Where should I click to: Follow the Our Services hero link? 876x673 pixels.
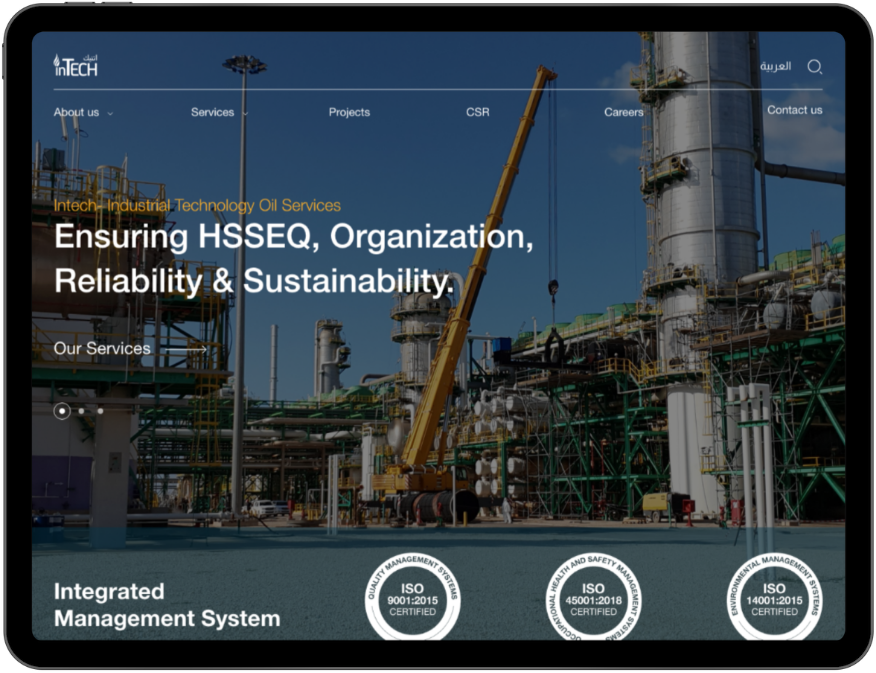click(102, 349)
